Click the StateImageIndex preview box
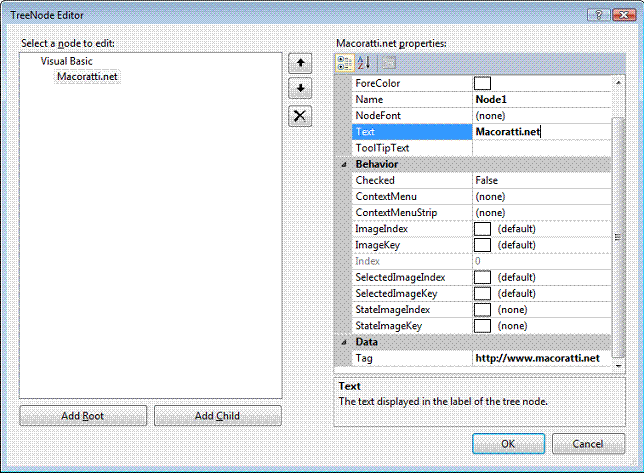Viewport: 644px width, 473px height. (x=482, y=310)
